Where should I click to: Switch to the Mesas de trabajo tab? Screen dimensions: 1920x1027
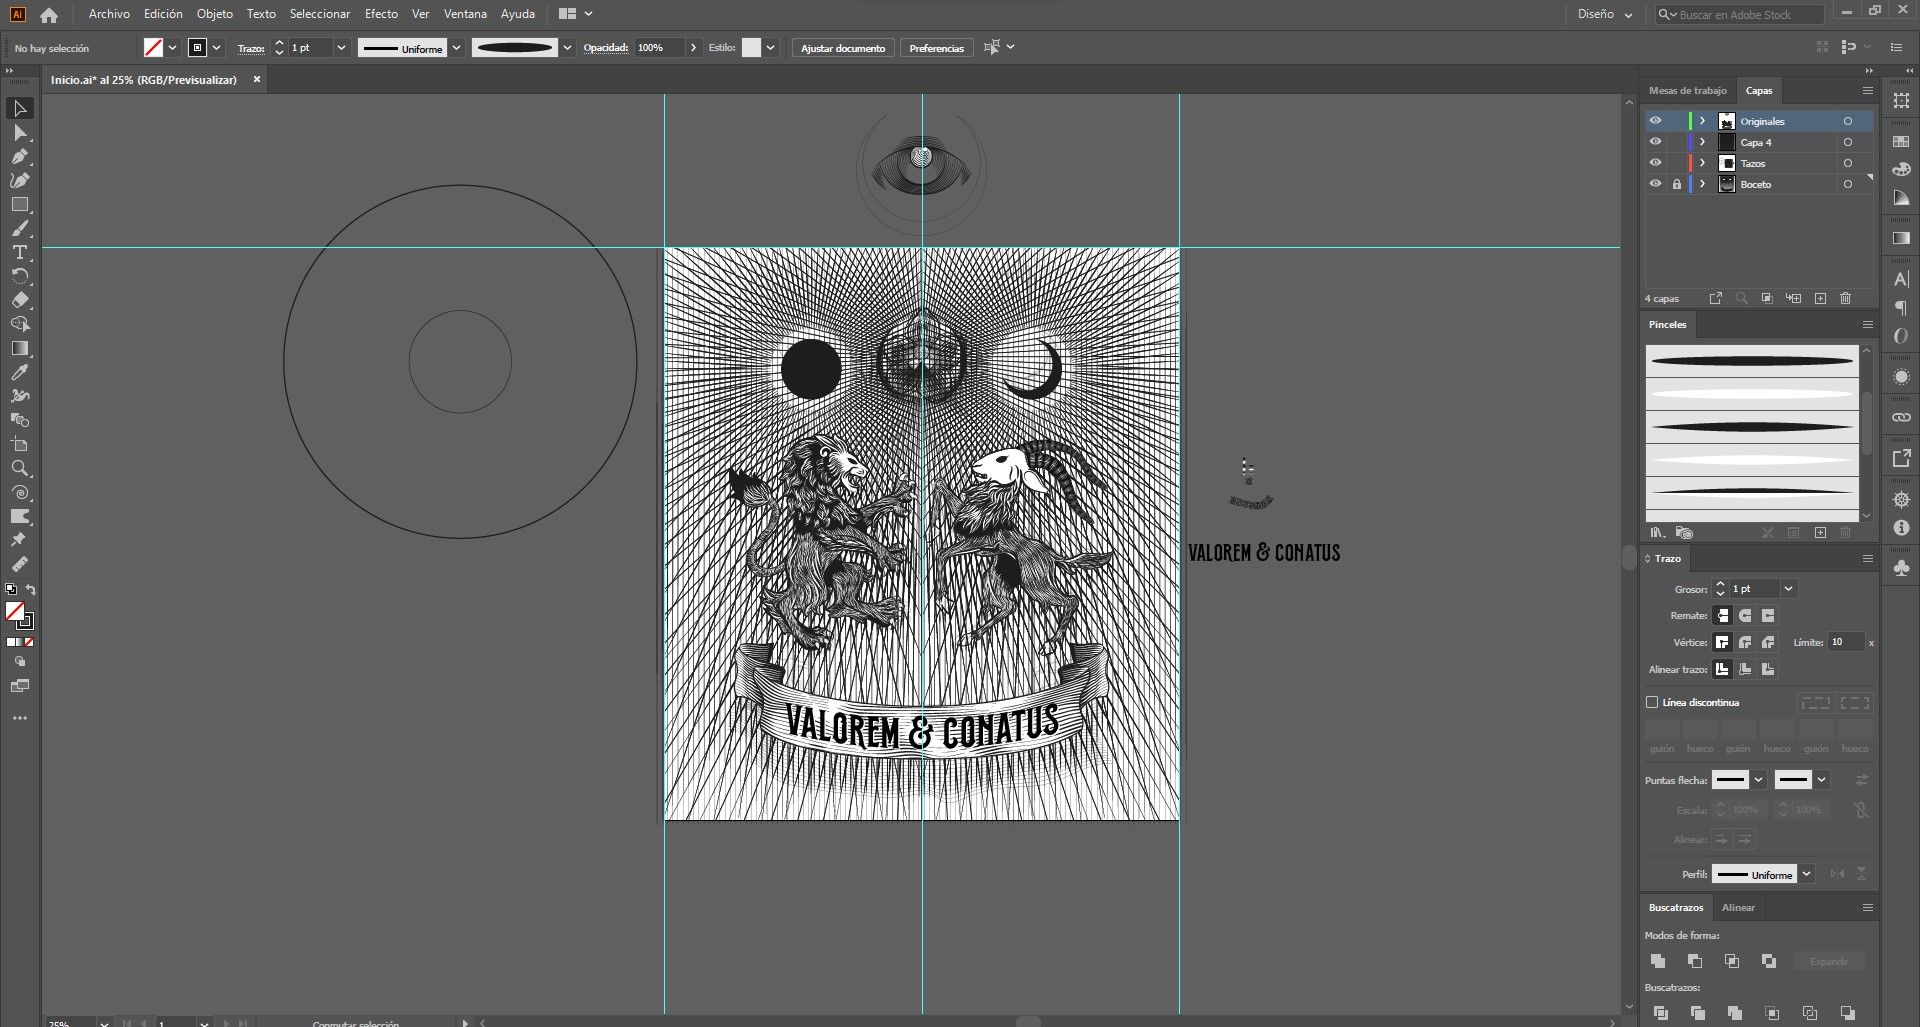[x=1688, y=91]
